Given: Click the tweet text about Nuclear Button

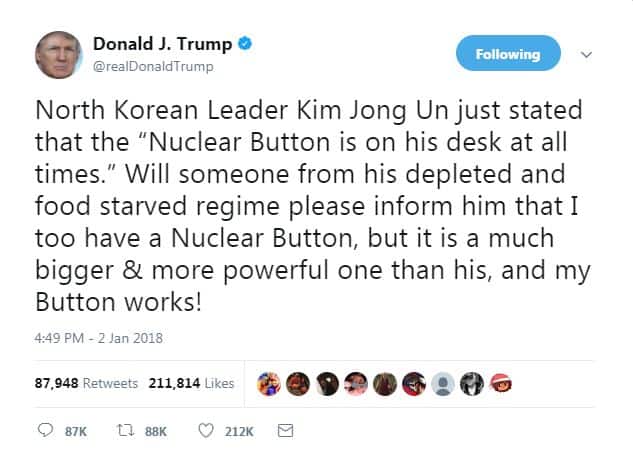Looking at the screenshot, I should 313,206.
